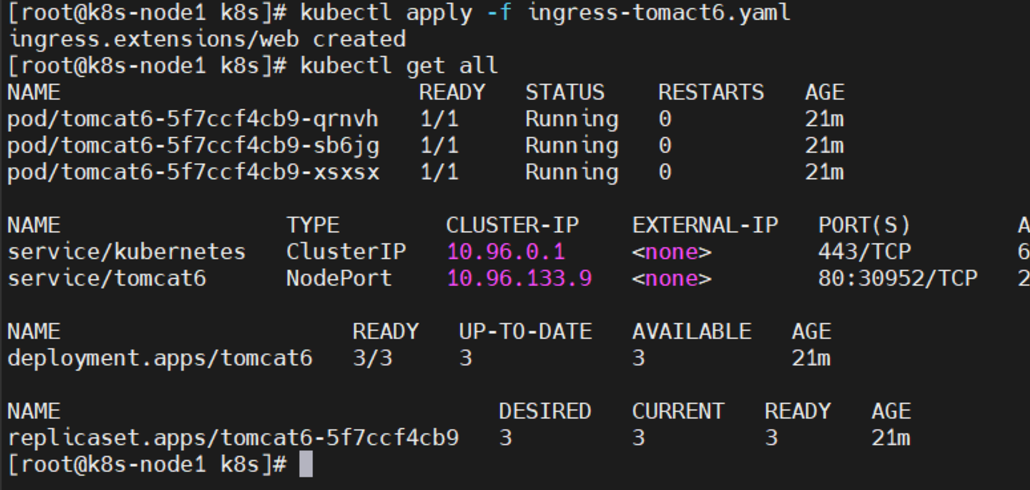Viewport: 1030px width, 490px height.
Task: Click the CURRENT column header
Action: [x=678, y=411]
